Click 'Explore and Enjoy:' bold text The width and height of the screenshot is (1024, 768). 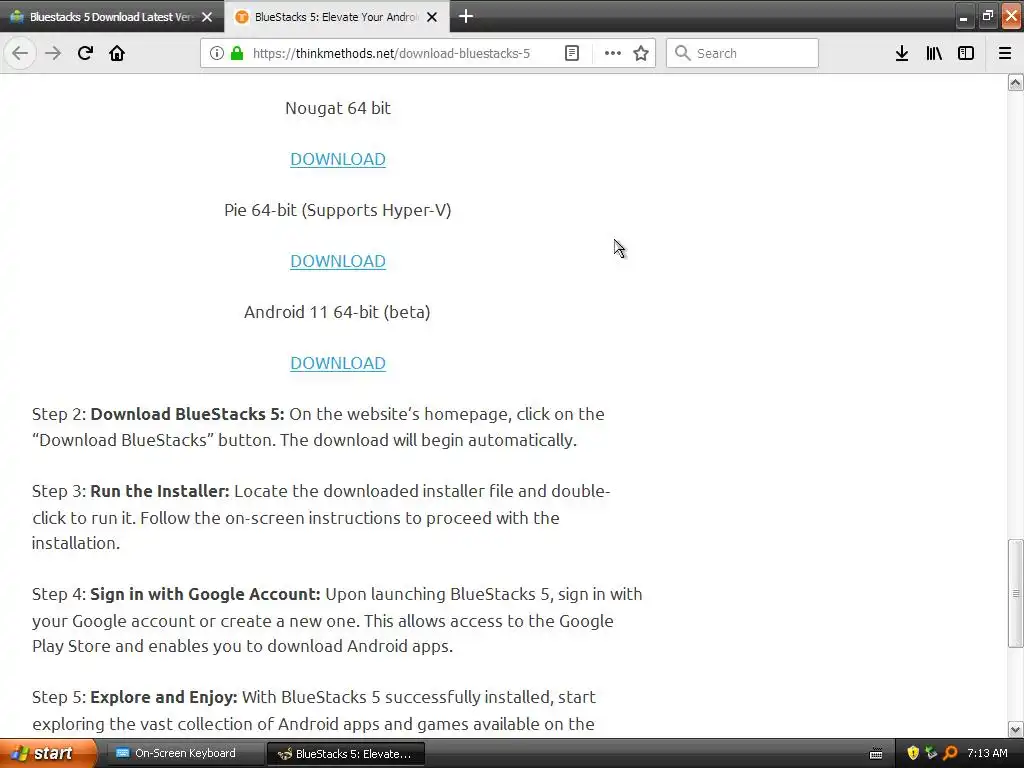pos(164,697)
